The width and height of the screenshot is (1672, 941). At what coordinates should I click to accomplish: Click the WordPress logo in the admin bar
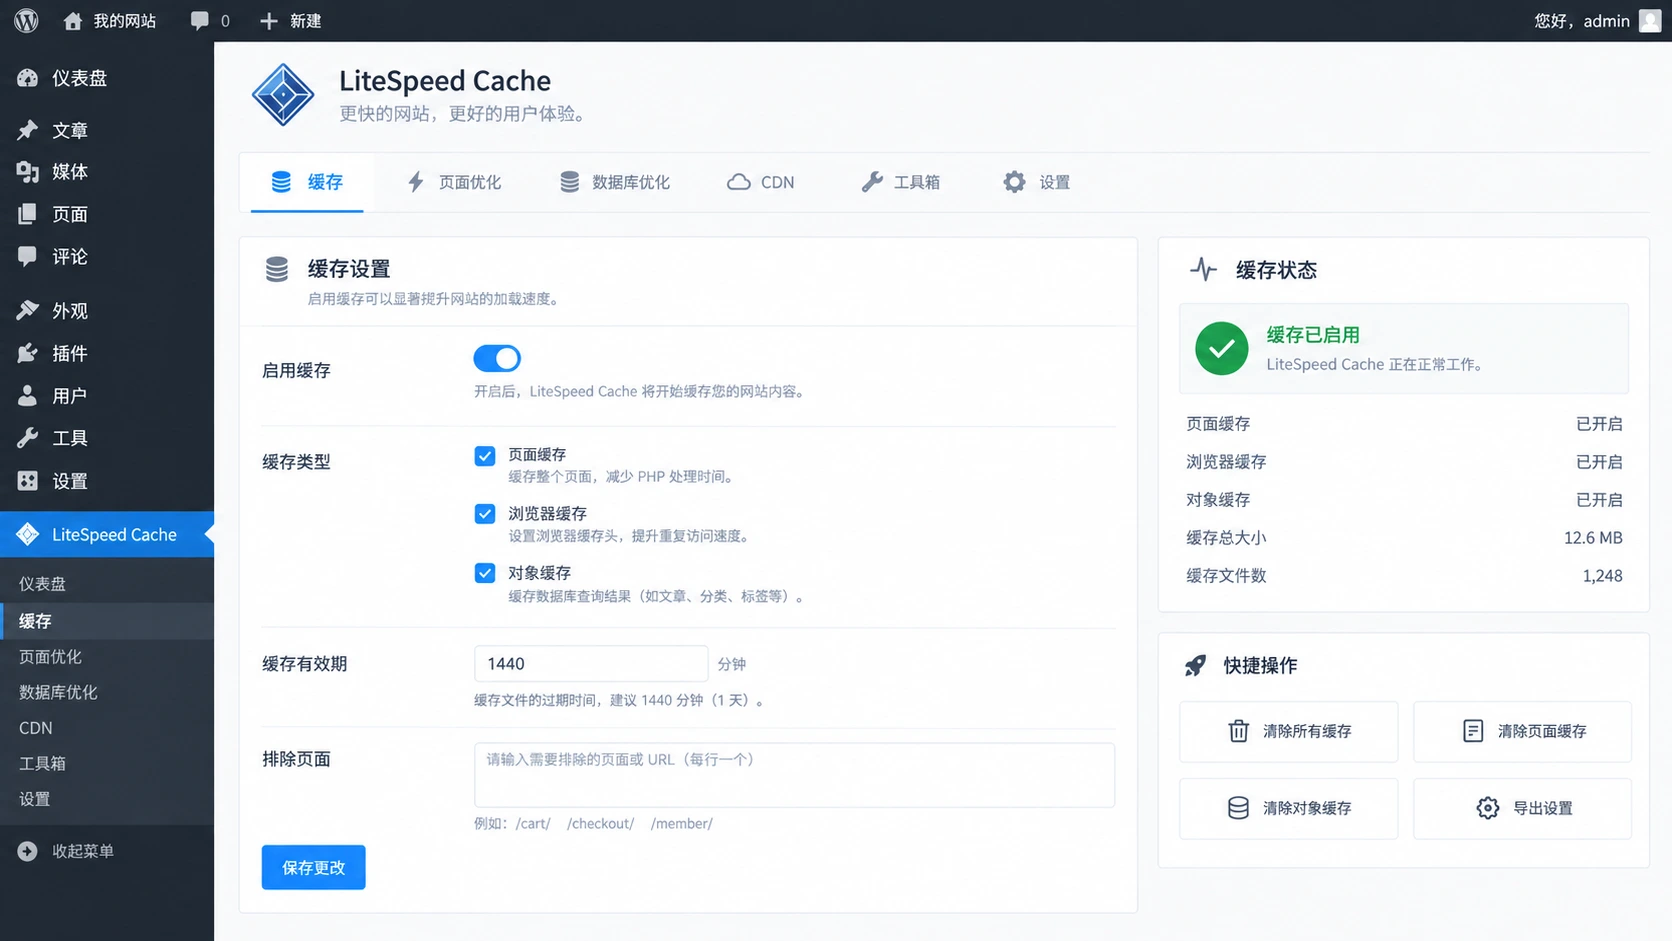[27, 21]
